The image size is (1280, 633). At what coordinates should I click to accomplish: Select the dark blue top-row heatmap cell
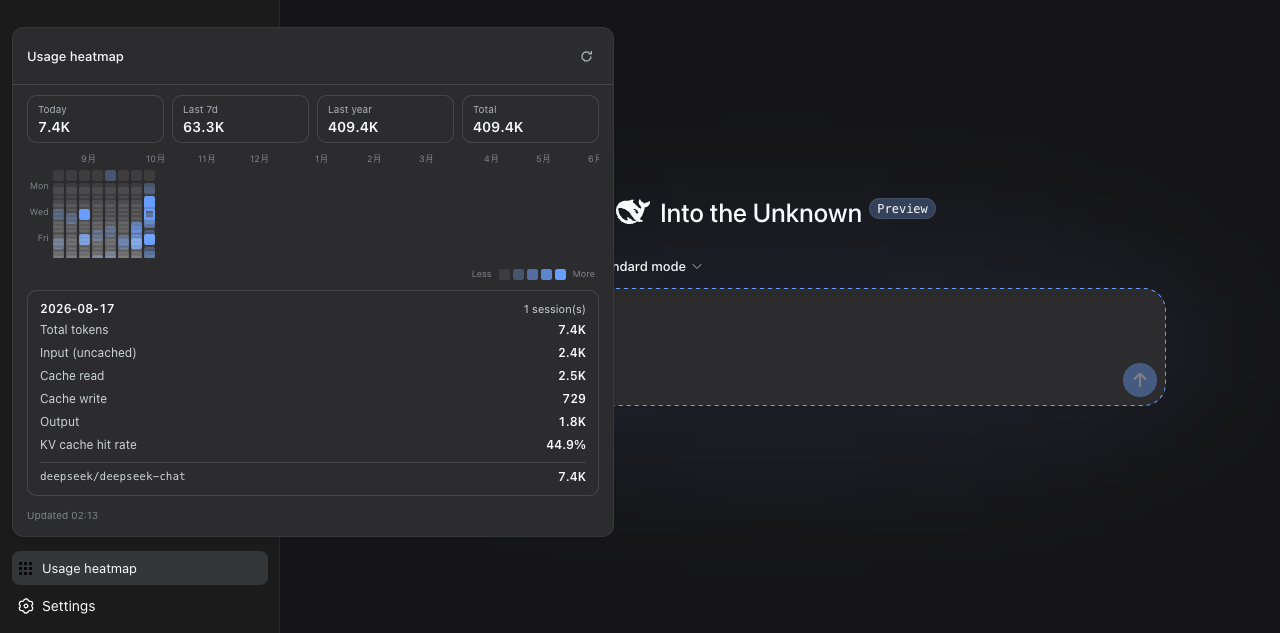pos(110,175)
